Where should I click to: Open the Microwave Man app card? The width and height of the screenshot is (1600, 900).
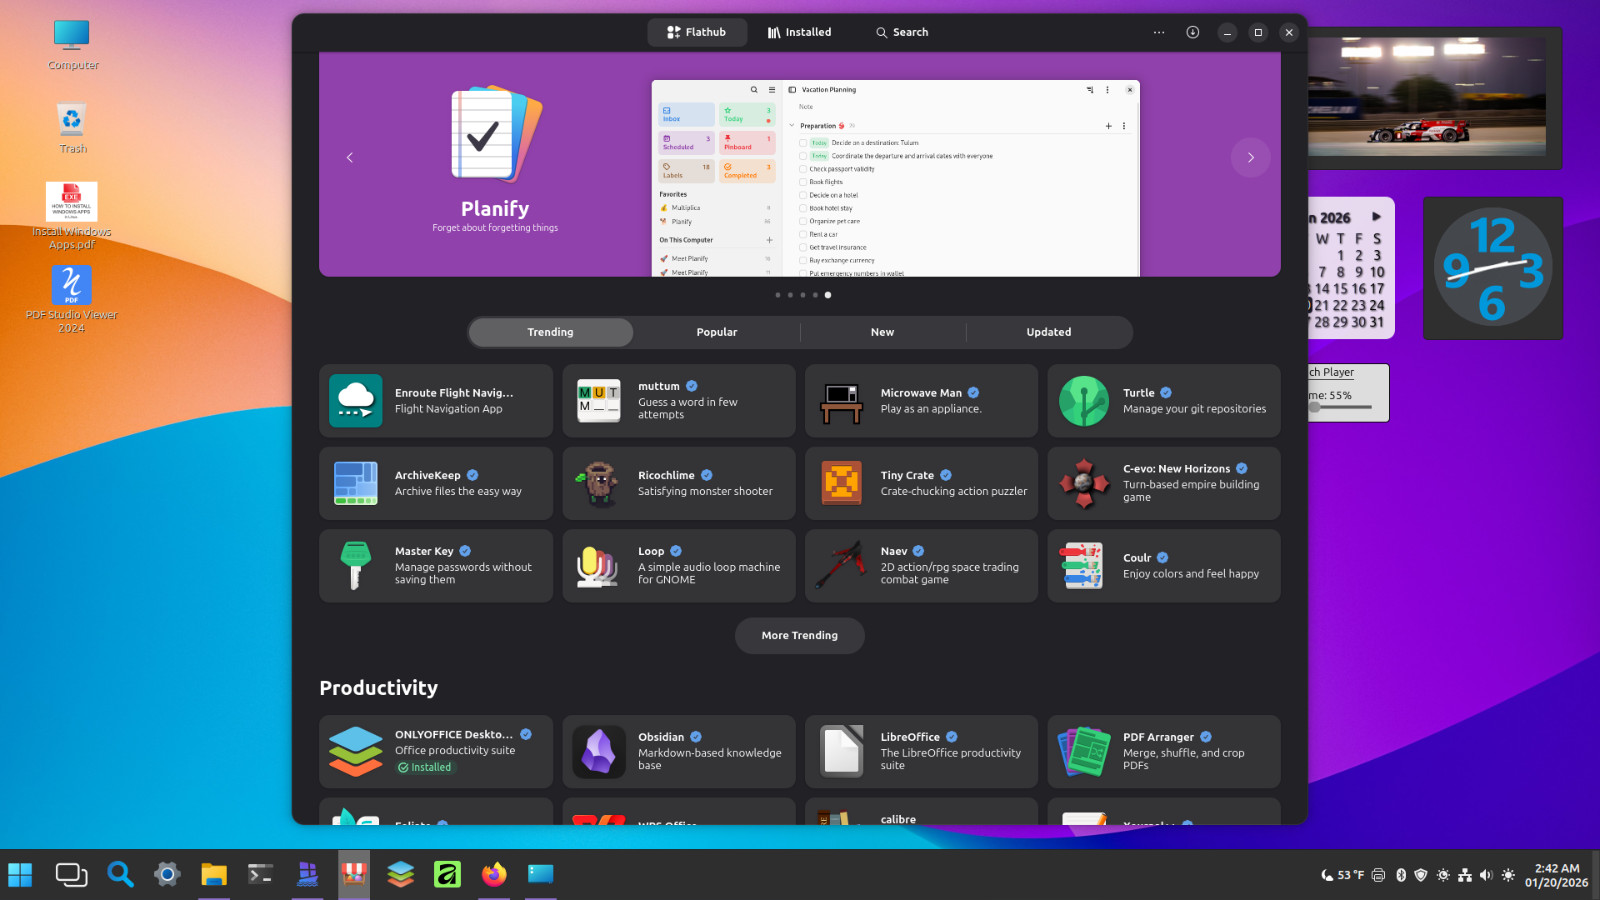tap(921, 400)
